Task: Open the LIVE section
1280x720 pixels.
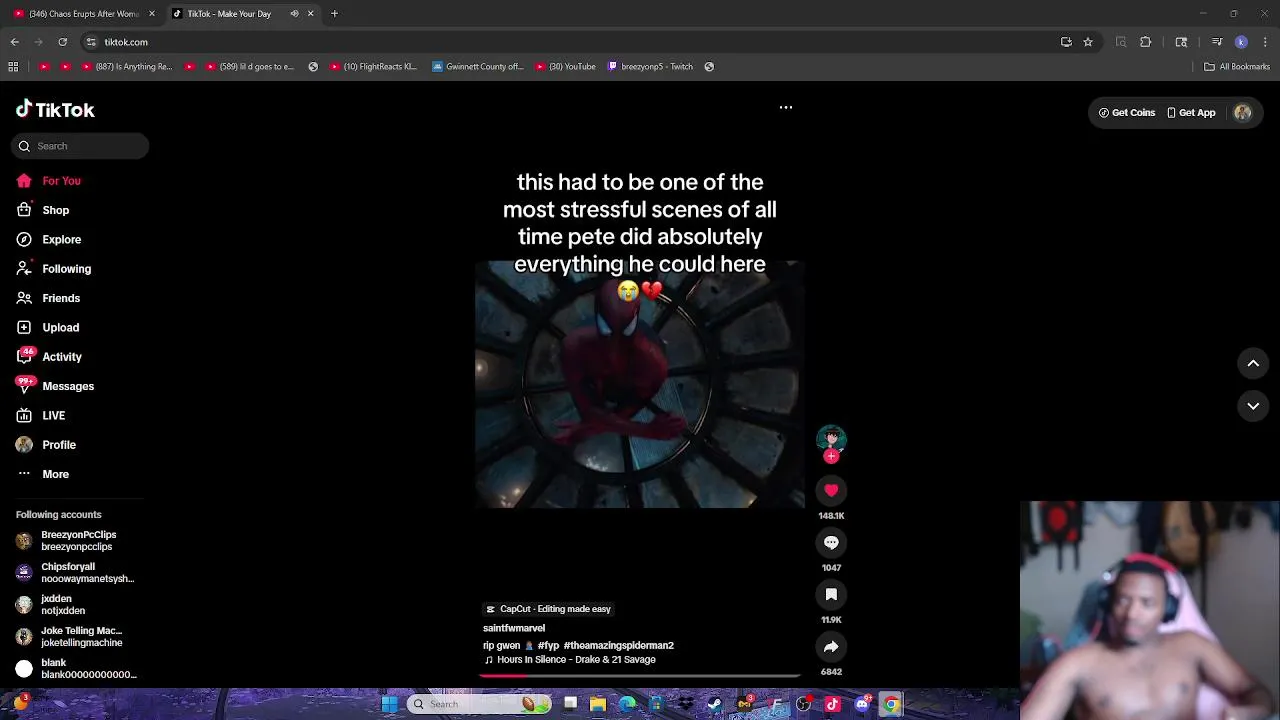Action: [x=40, y=416]
